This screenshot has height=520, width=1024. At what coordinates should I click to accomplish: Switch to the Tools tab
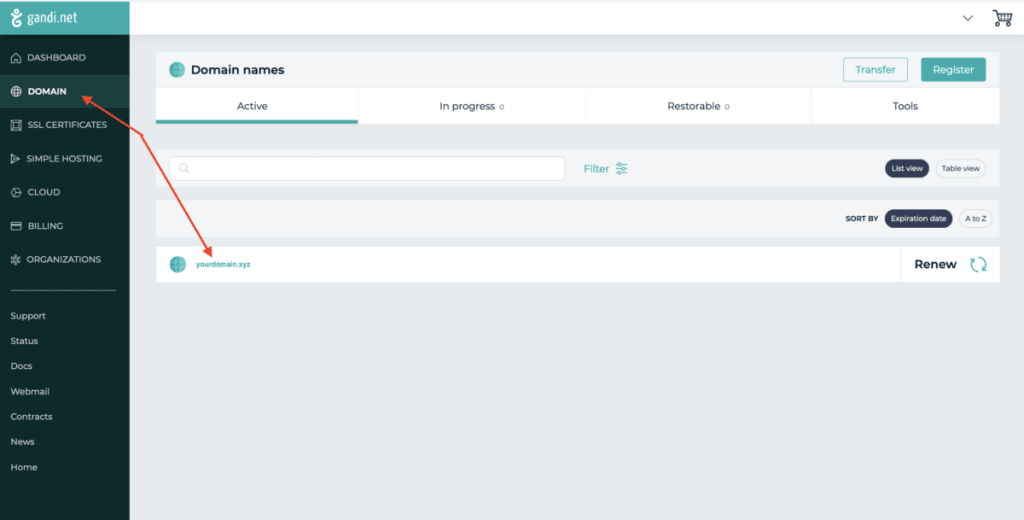tap(905, 106)
